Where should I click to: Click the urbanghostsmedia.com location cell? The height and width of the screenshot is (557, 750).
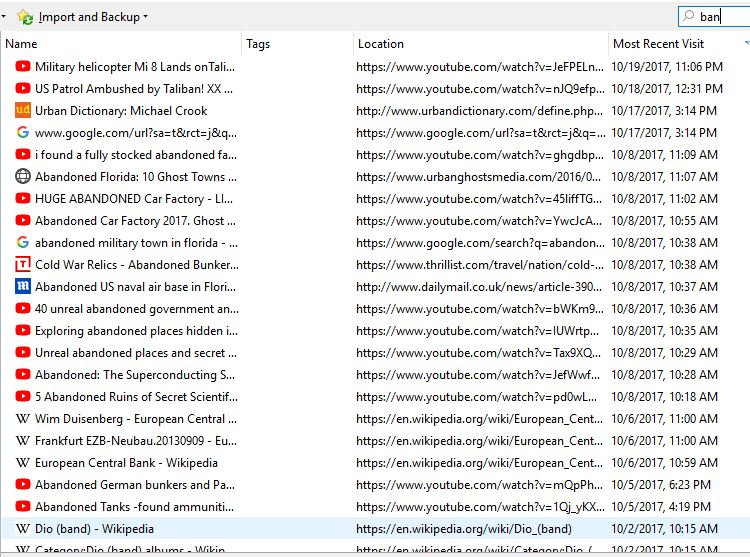(478, 177)
